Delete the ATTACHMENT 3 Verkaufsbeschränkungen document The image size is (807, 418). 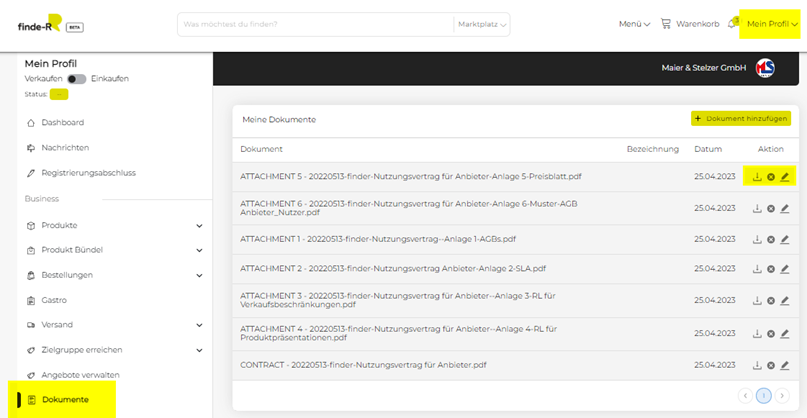point(770,300)
